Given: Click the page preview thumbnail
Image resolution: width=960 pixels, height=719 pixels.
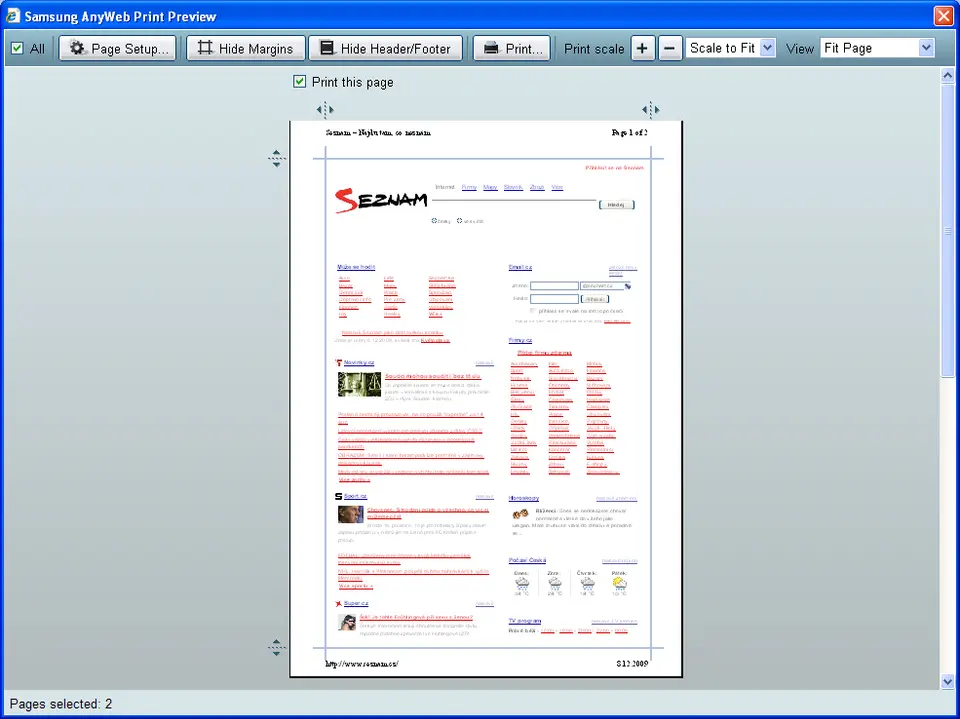Looking at the screenshot, I should (485, 400).
